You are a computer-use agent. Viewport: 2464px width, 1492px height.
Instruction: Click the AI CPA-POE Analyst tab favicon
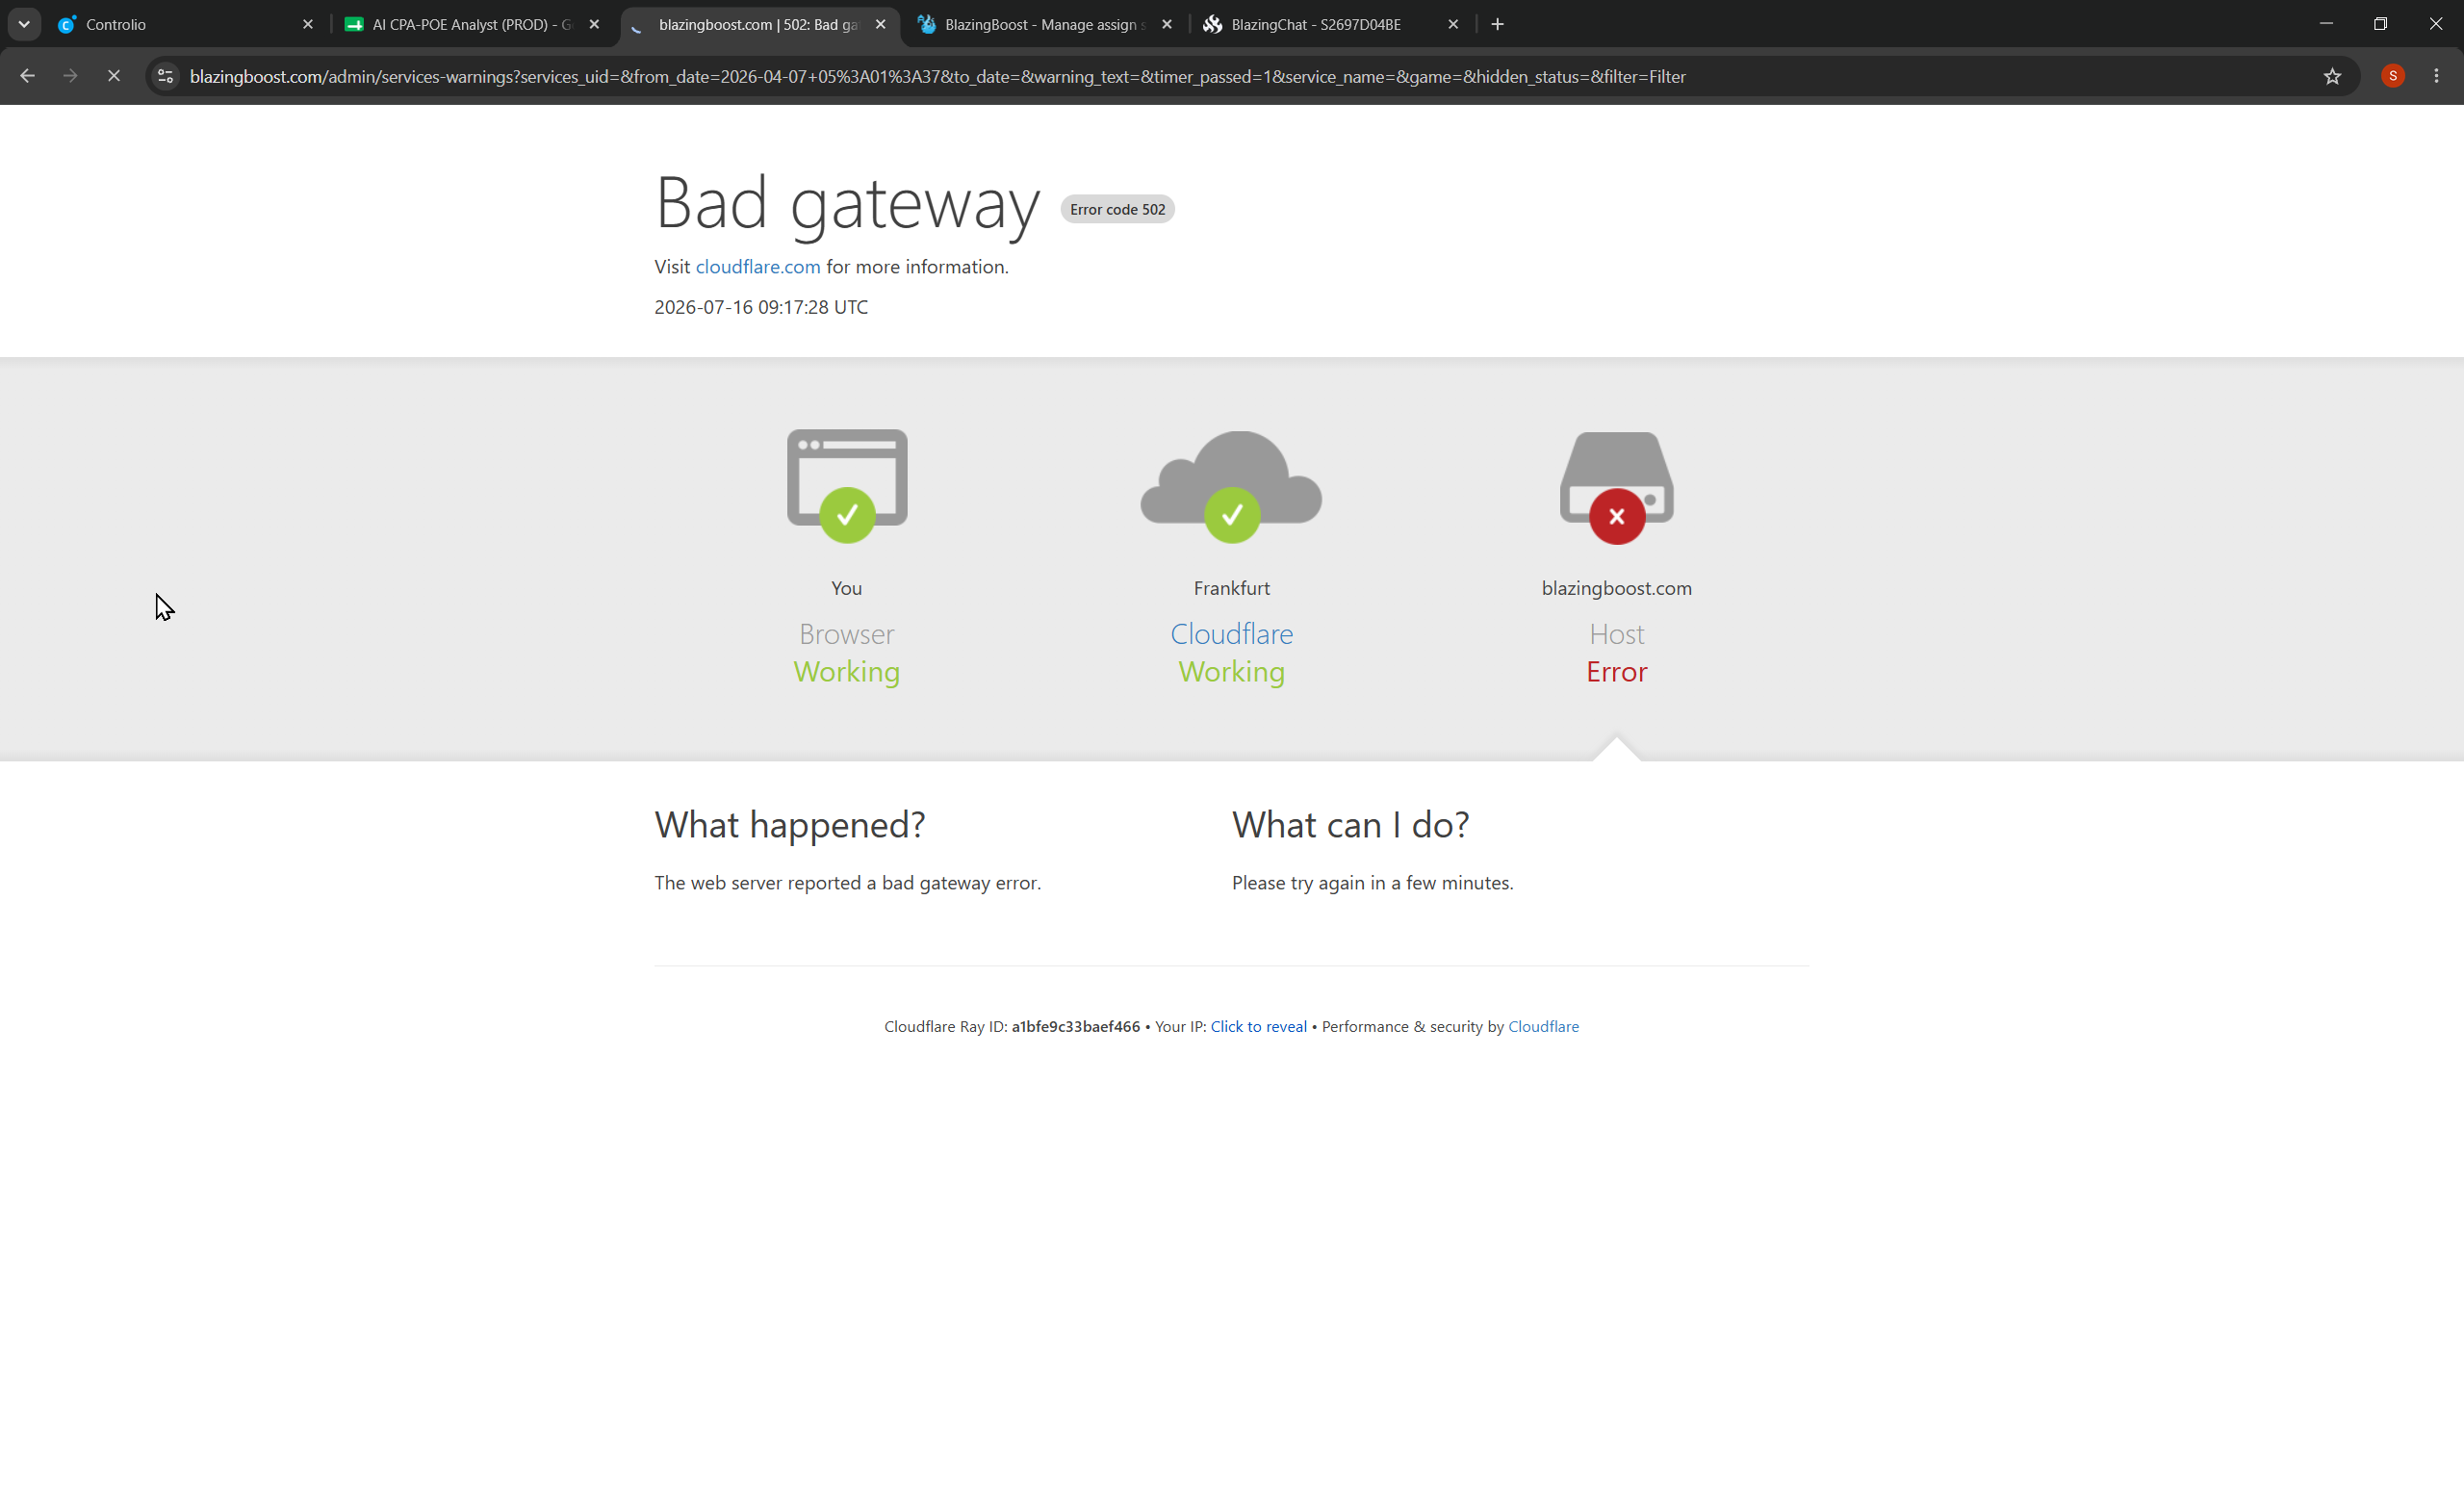point(353,25)
